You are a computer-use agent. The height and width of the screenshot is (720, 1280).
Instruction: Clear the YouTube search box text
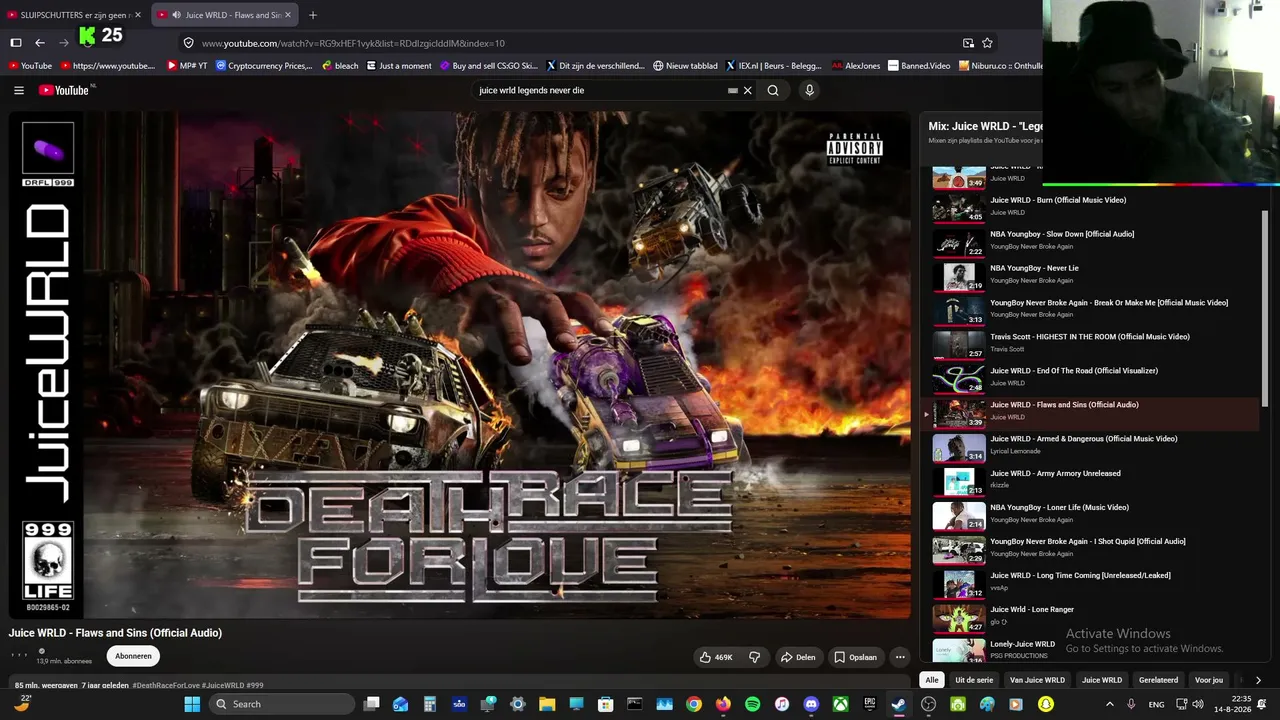click(747, 90)
